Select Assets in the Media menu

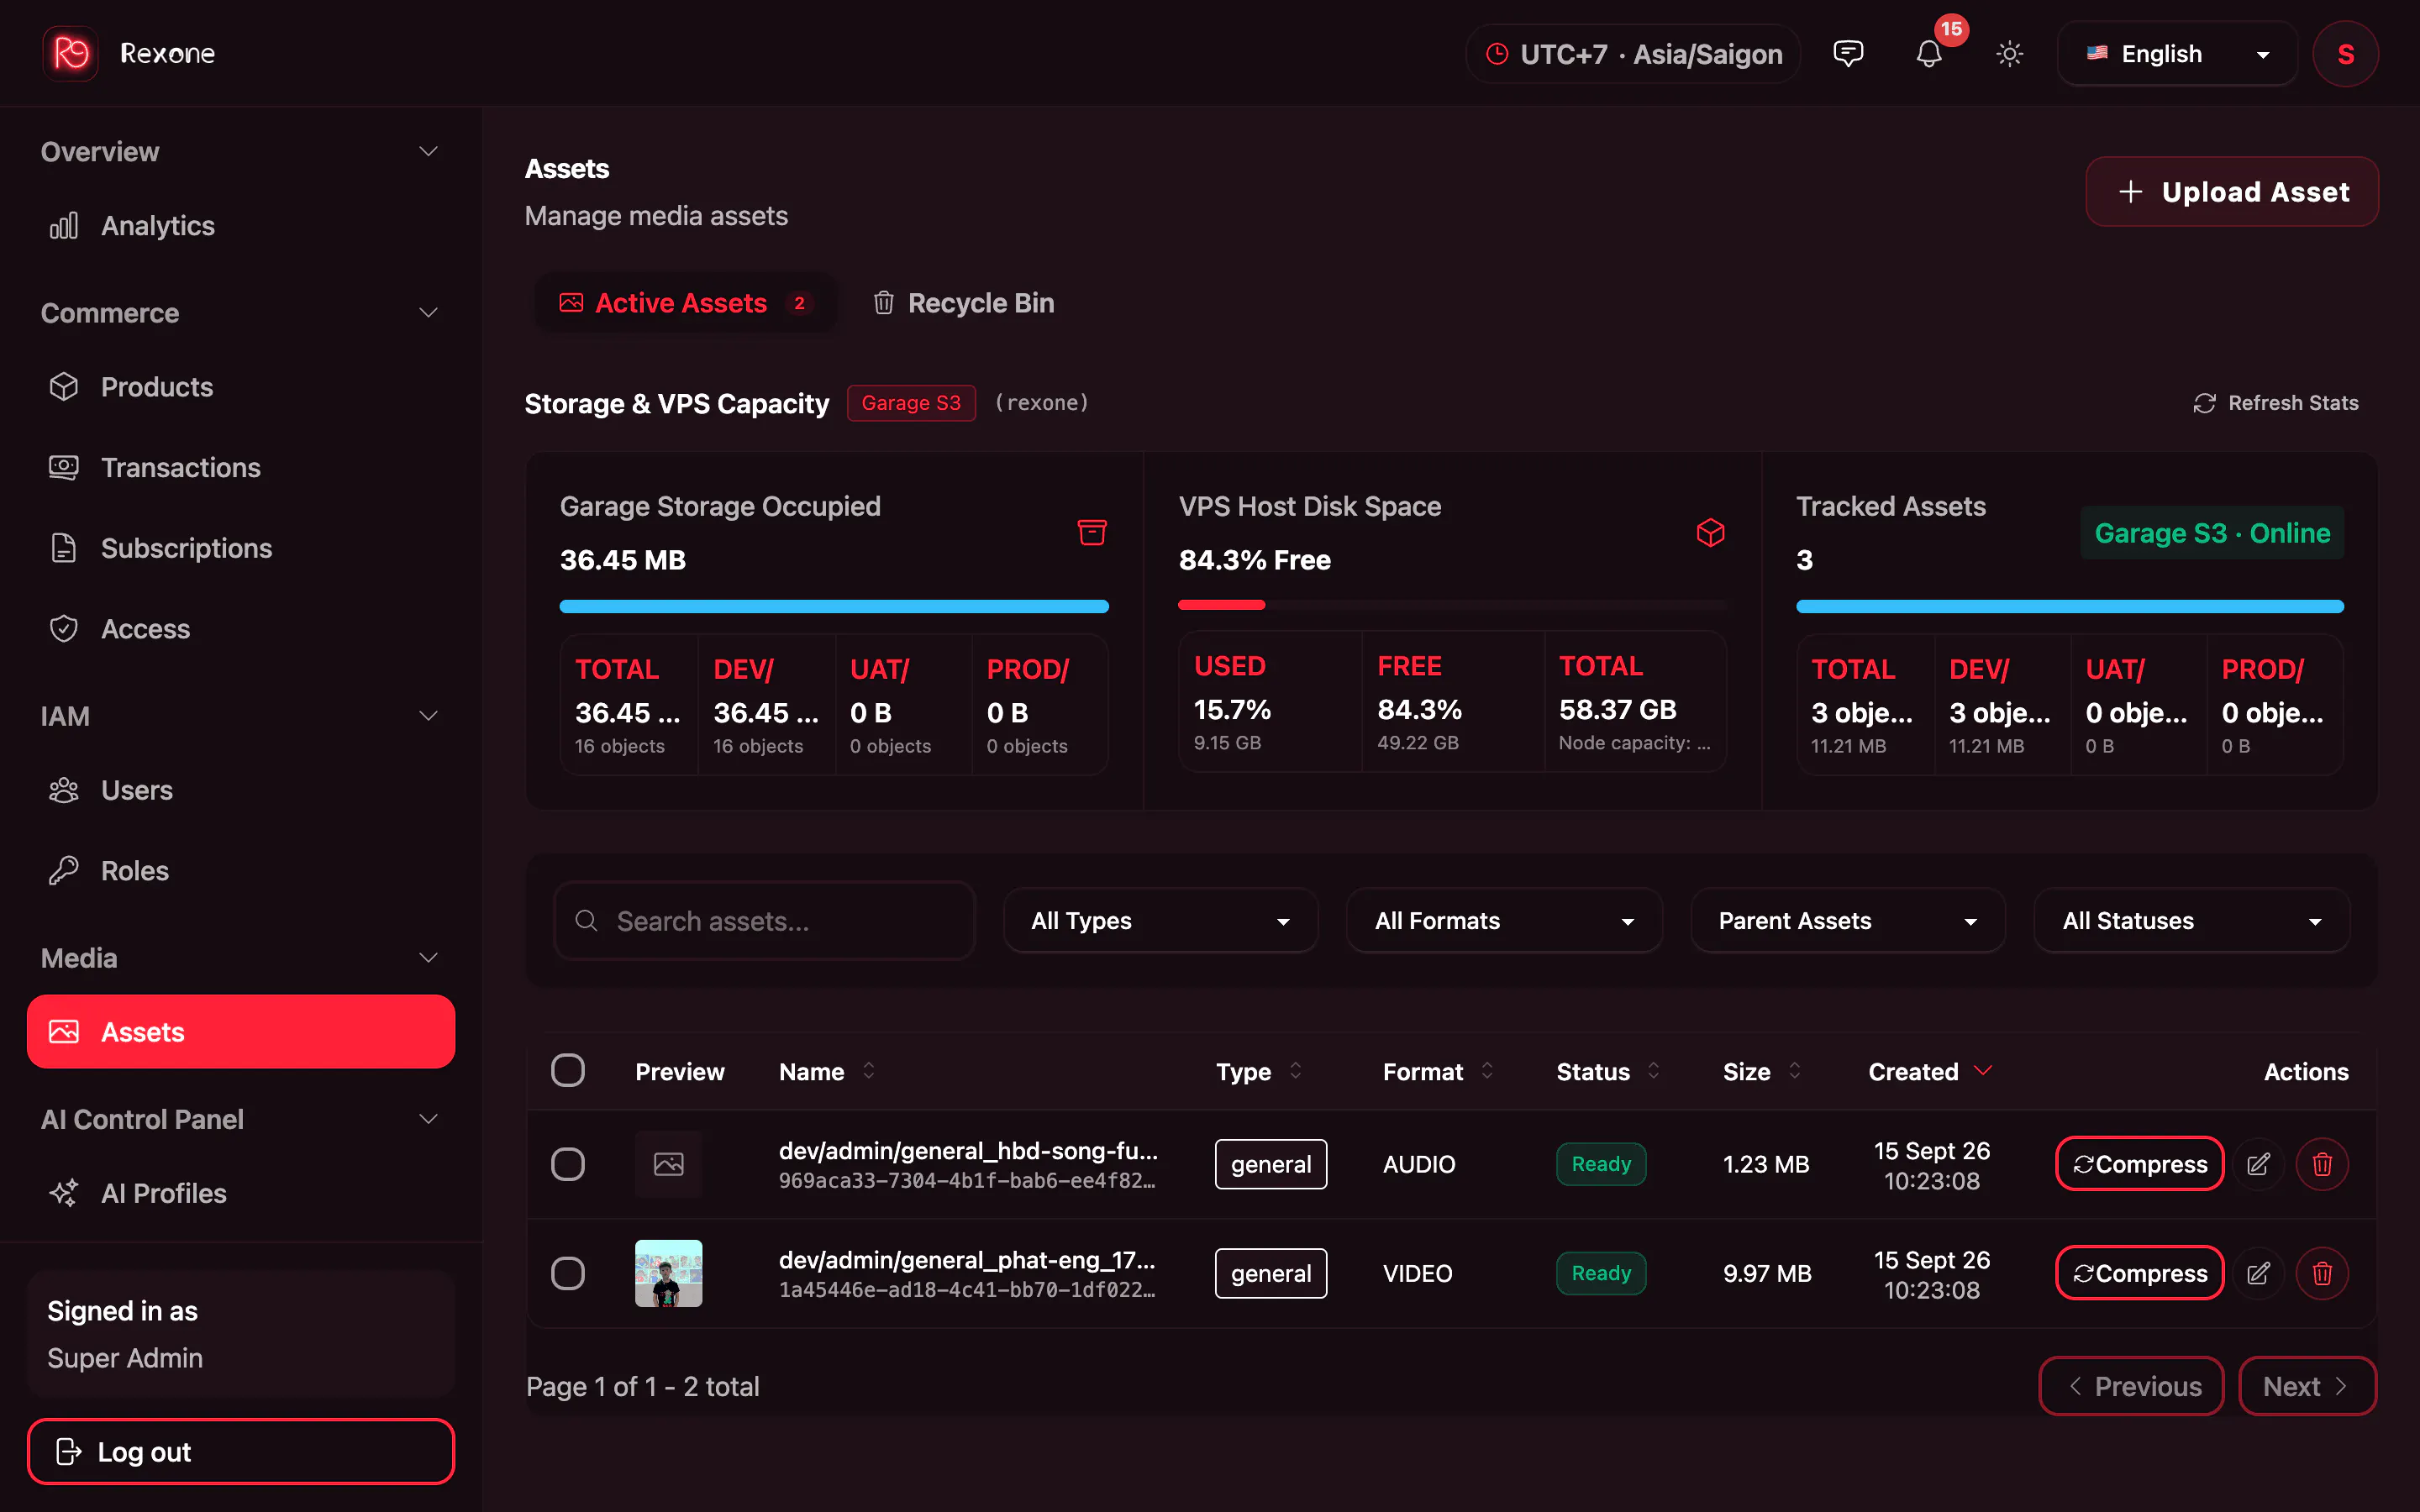(x=241, y=1031)
